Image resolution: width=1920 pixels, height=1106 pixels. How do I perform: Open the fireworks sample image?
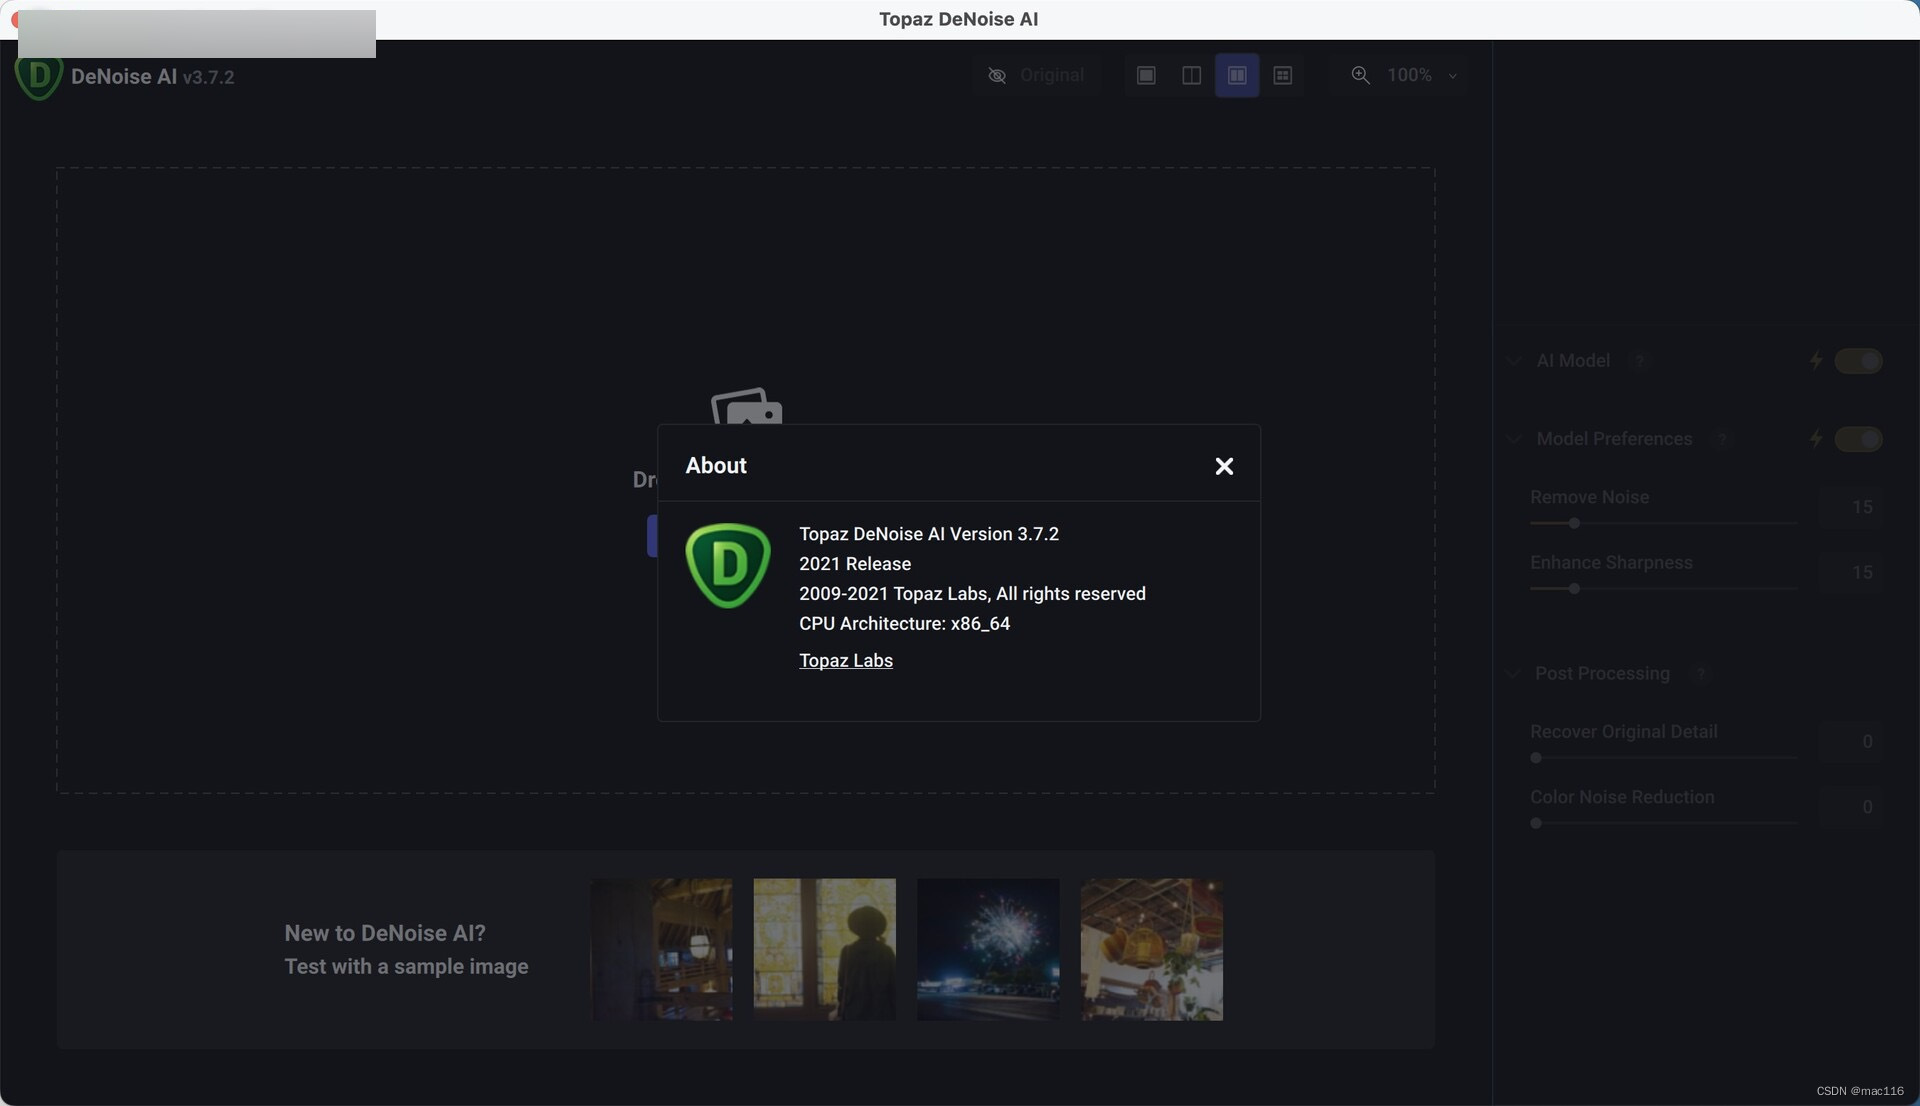click(x=988, y=950)
